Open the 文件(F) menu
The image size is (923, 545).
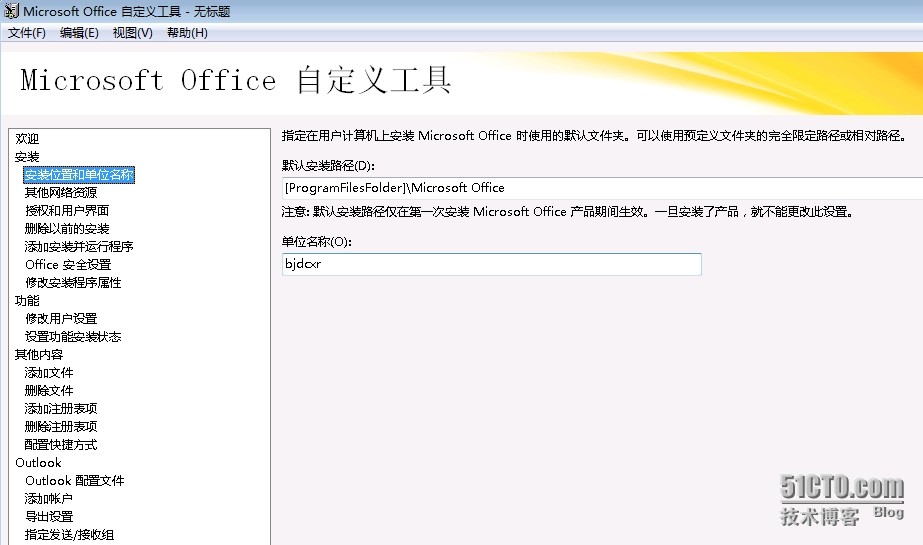pos(26,33)
